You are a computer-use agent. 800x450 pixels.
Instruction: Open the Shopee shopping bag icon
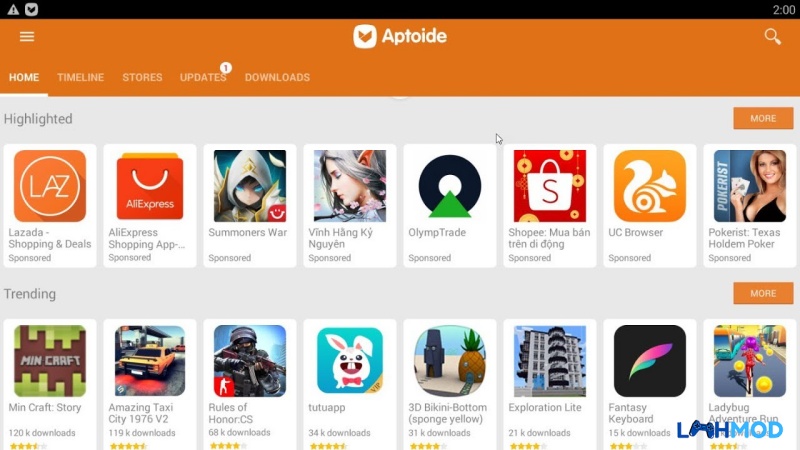(549, 186)
